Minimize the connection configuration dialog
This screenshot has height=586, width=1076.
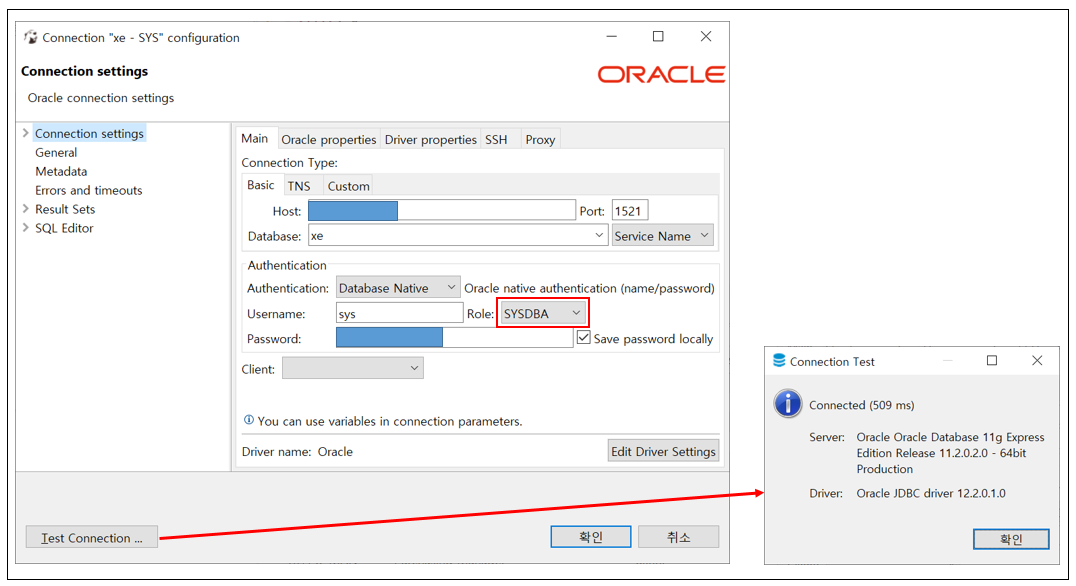[x=611, y=36]
